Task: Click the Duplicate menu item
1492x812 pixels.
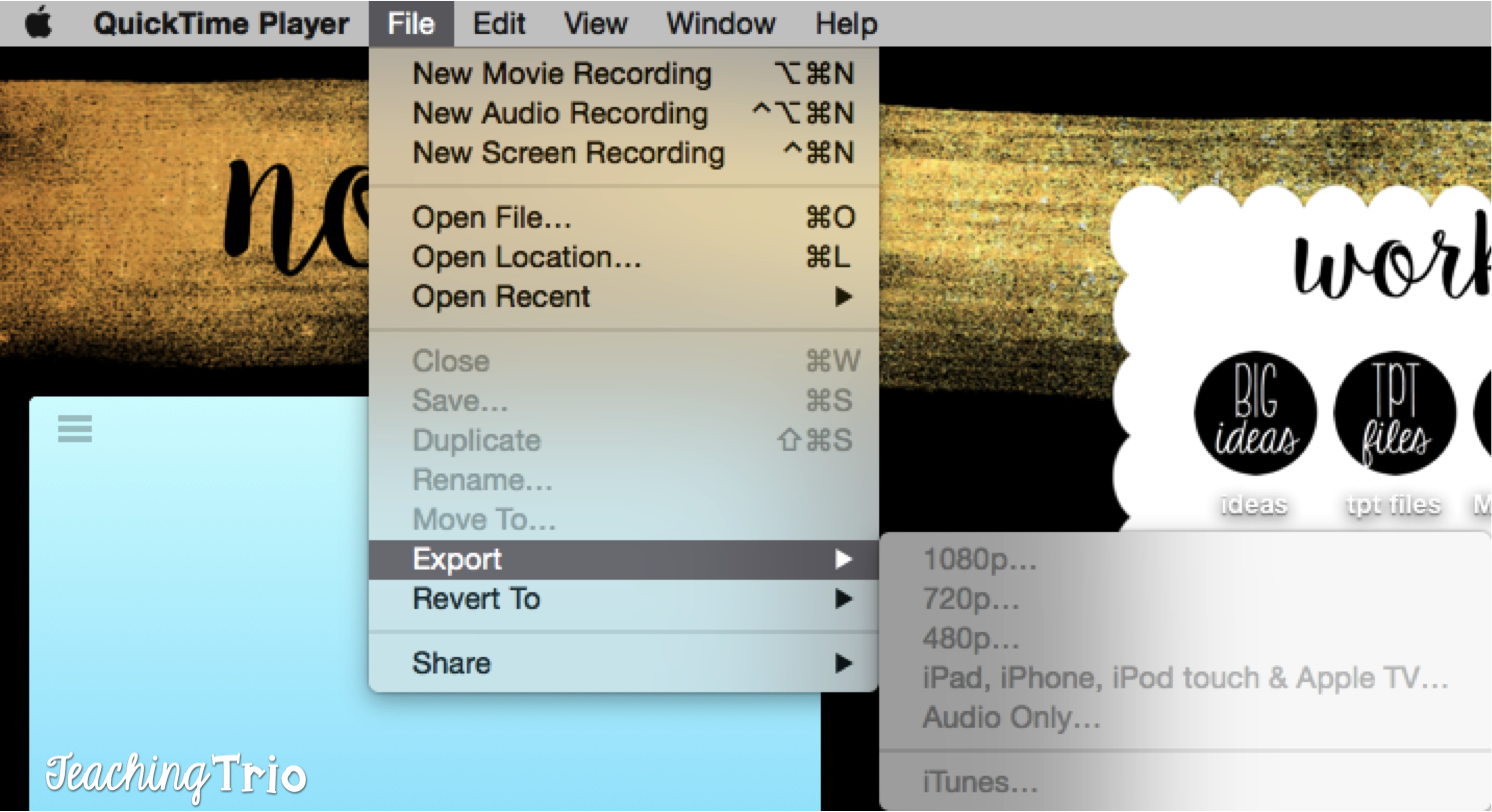Action: pos(624,441)
